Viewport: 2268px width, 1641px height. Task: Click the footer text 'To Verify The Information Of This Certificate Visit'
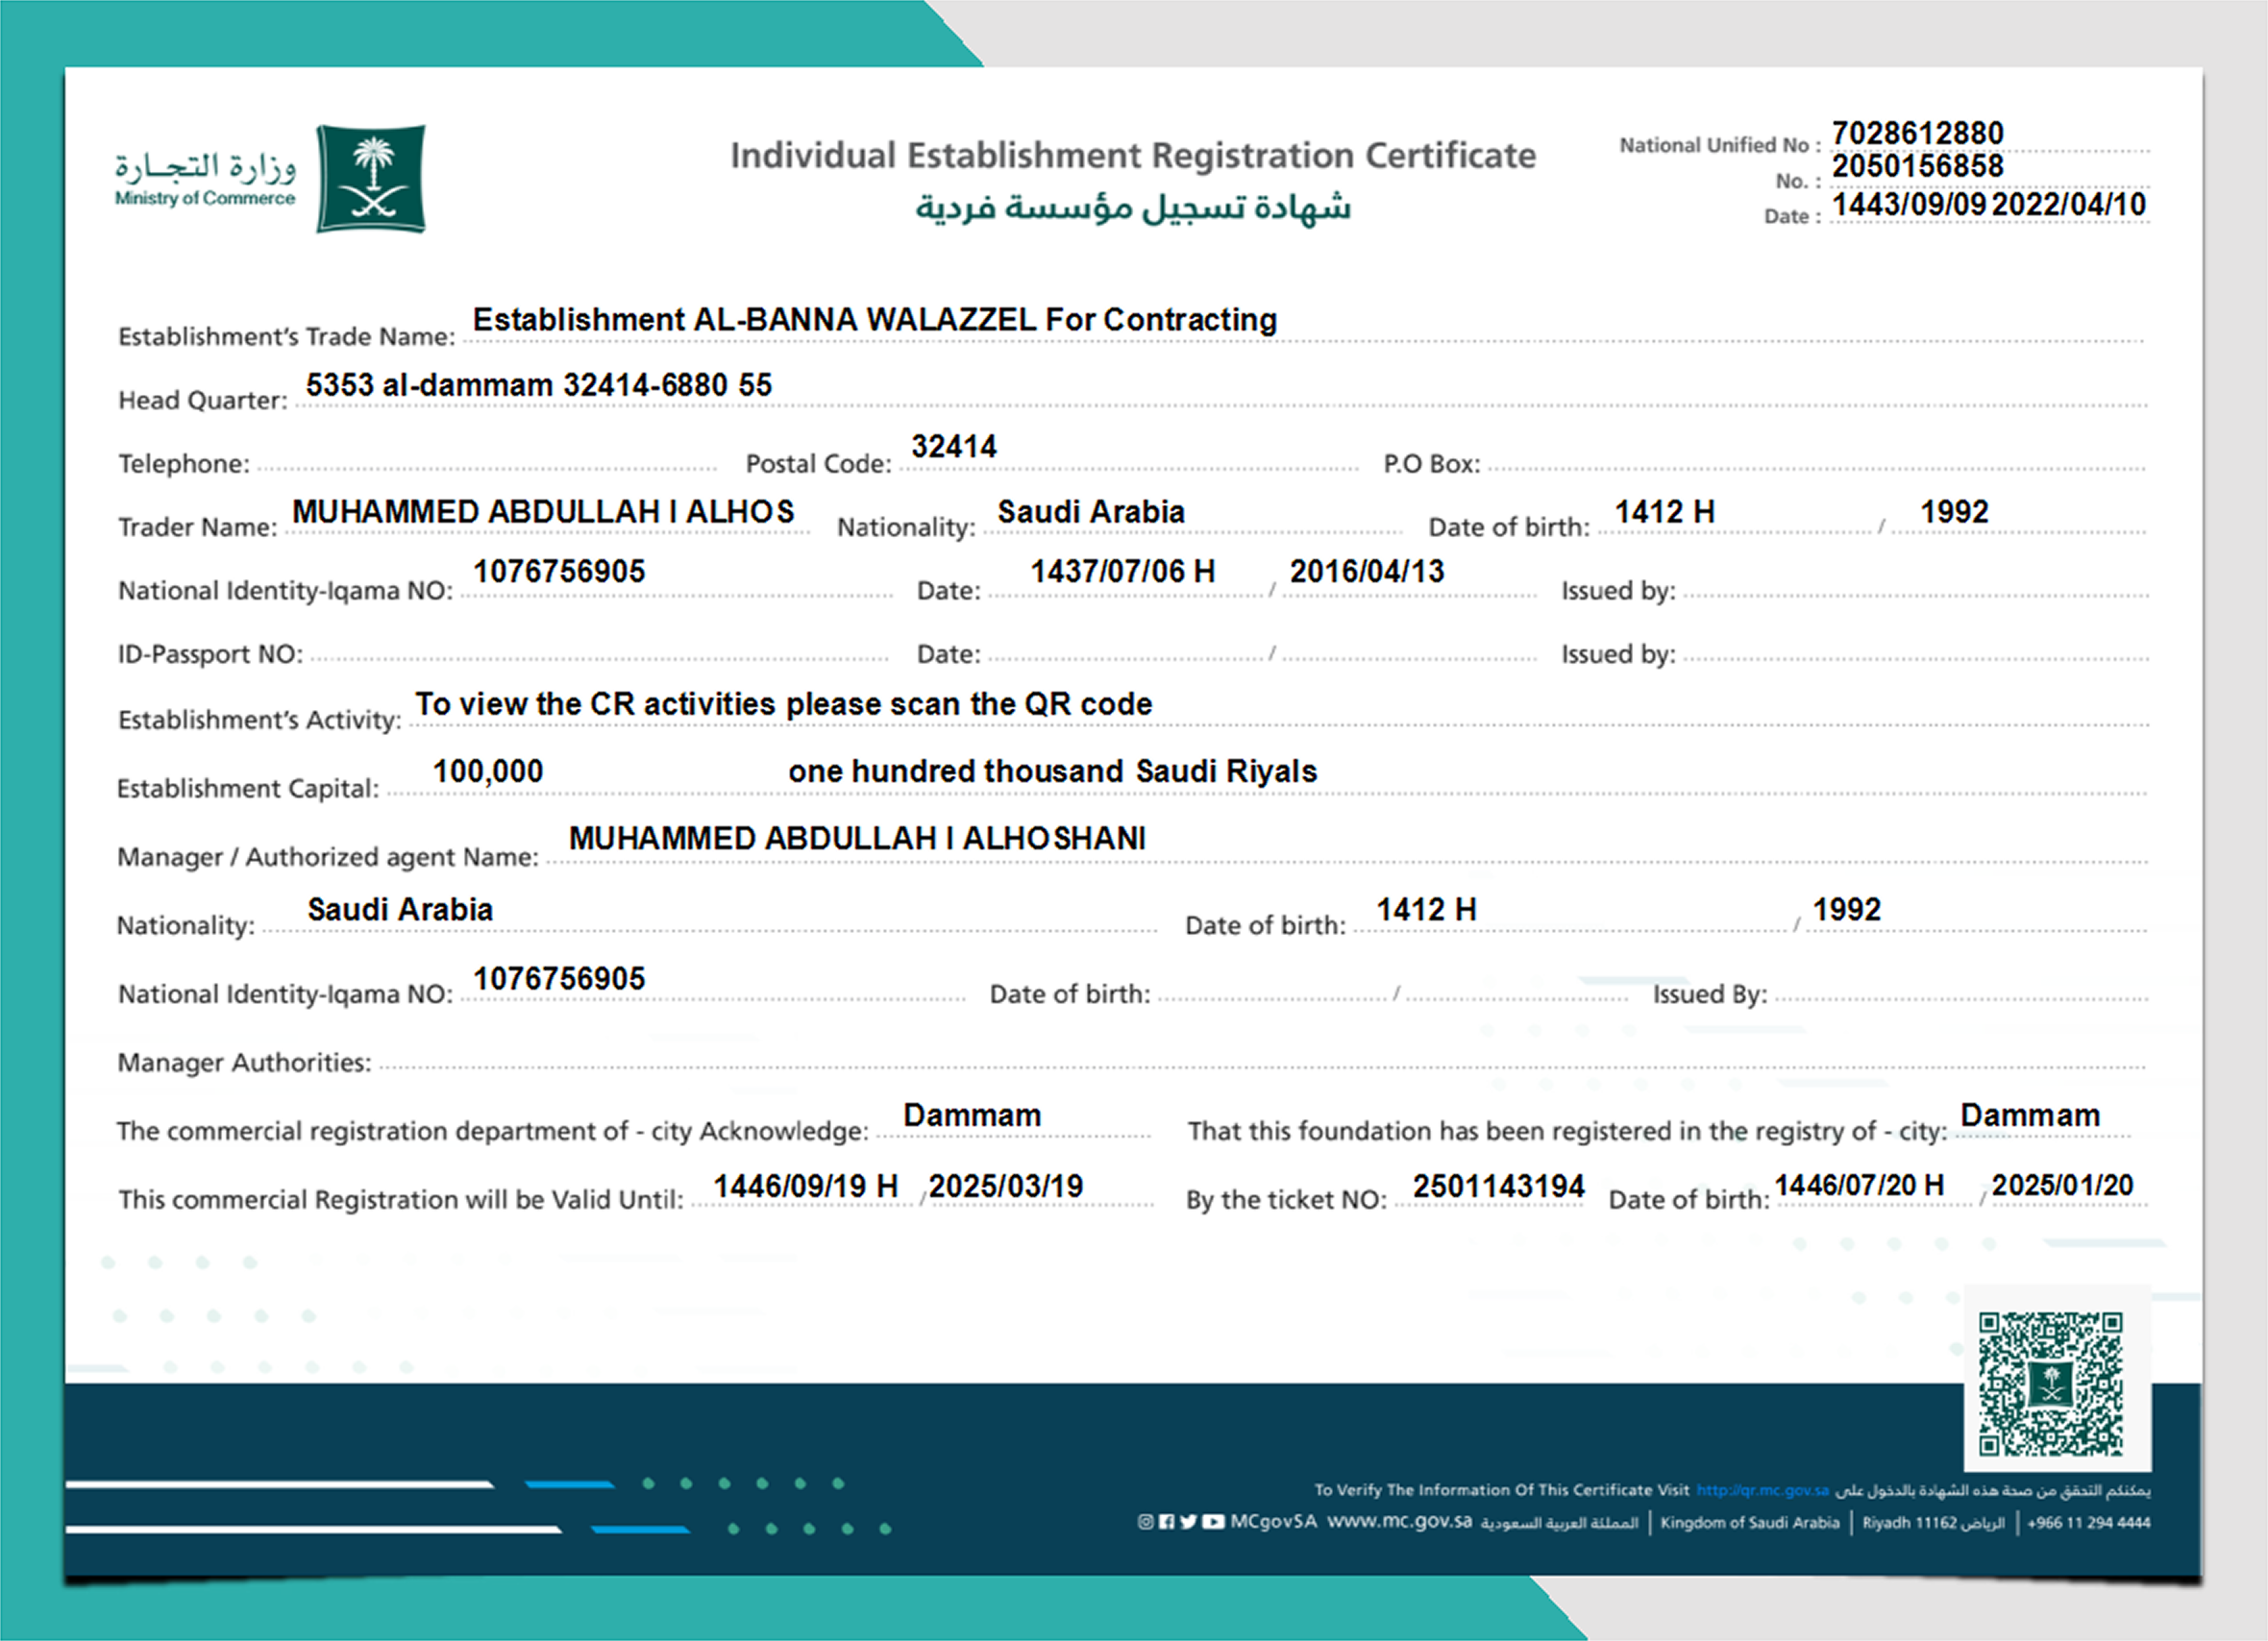click(x=1501, y=1490)
